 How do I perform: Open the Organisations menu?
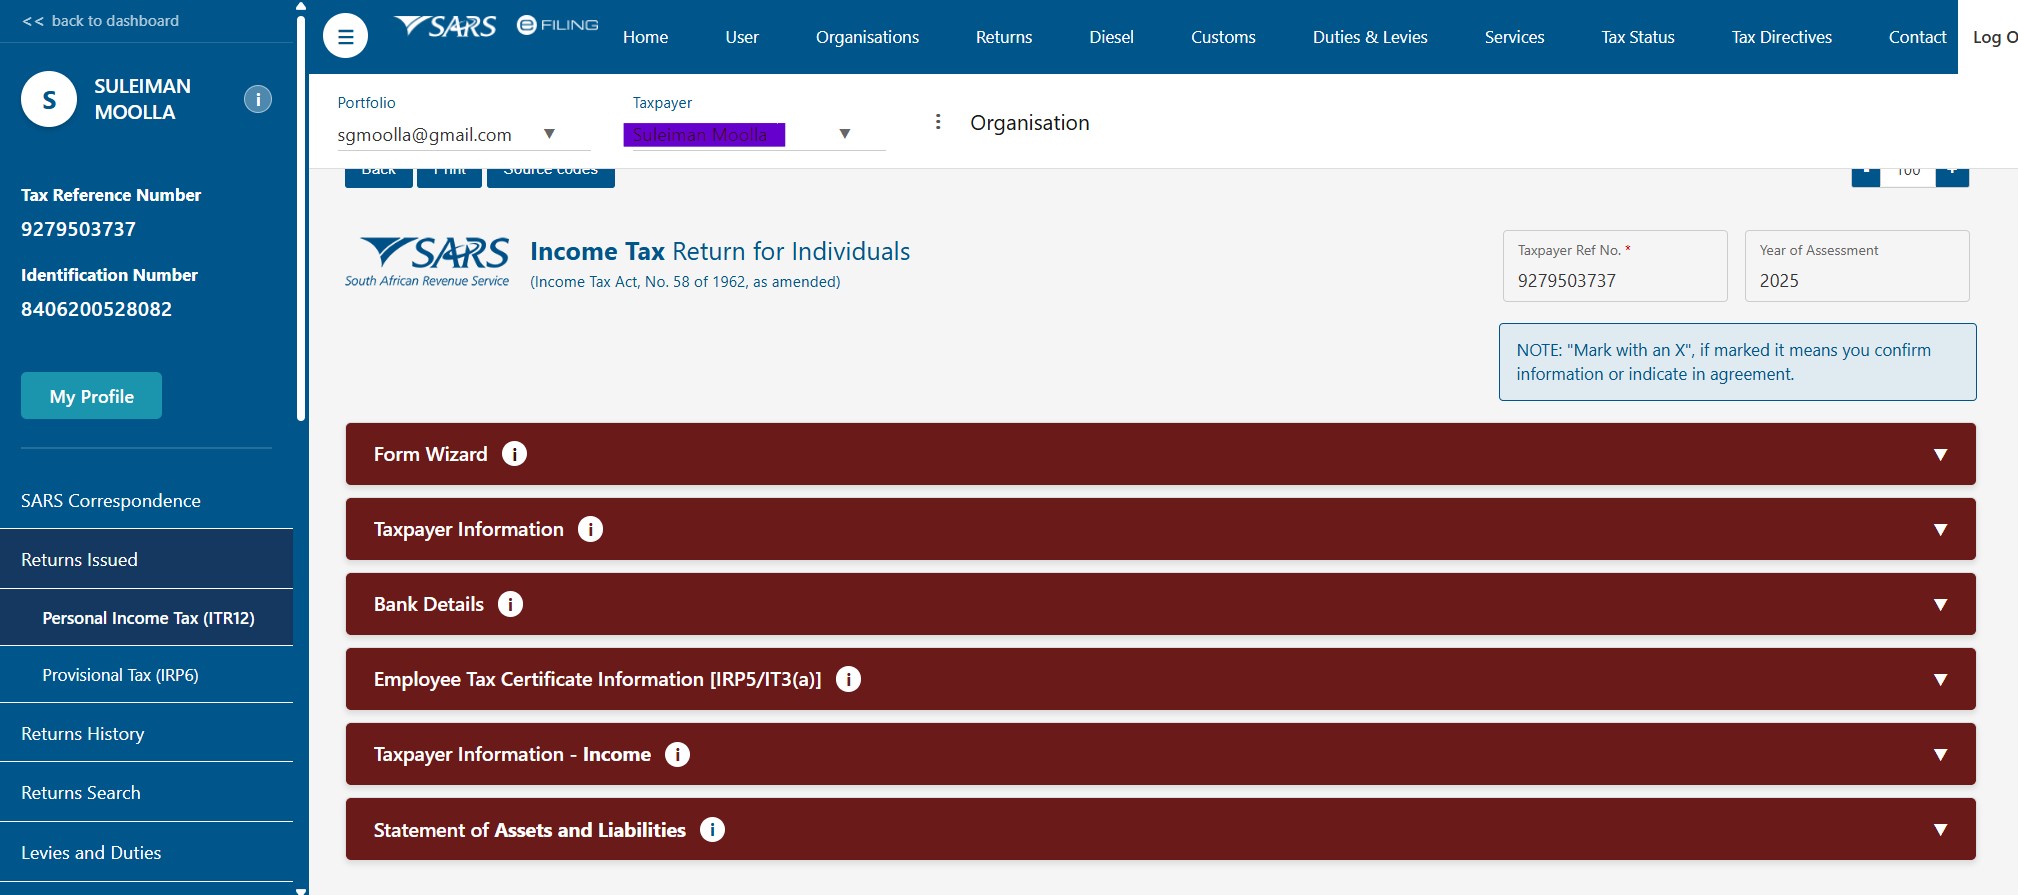867,37
